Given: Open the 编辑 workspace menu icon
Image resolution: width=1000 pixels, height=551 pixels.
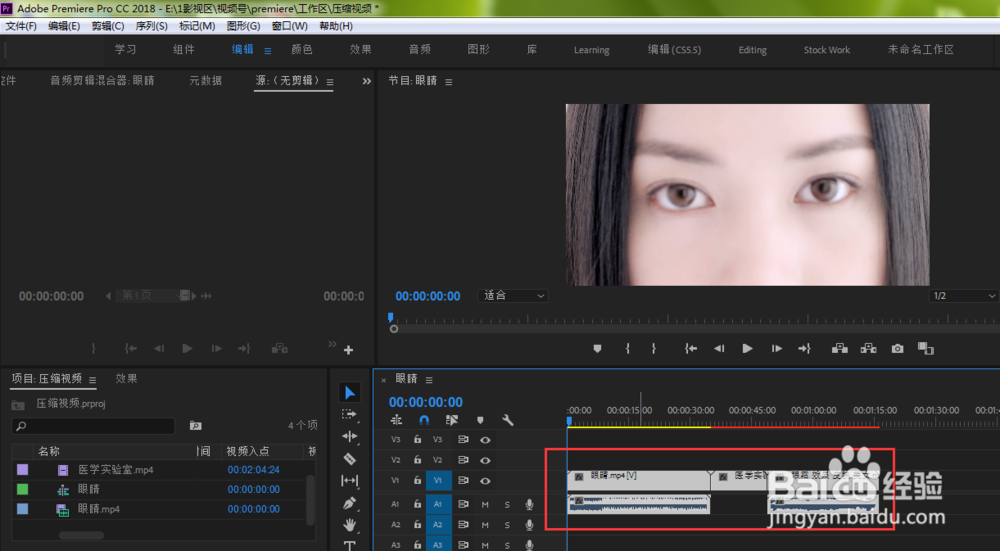Looking at the screenshot, I should (x=268, y=51).
